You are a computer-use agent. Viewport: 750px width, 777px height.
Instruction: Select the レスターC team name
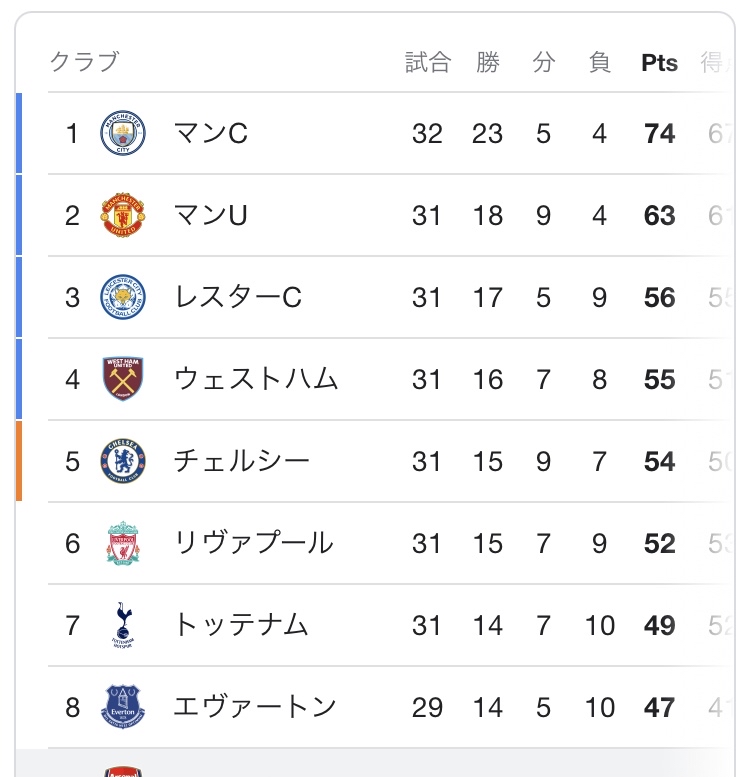(238, 298)
